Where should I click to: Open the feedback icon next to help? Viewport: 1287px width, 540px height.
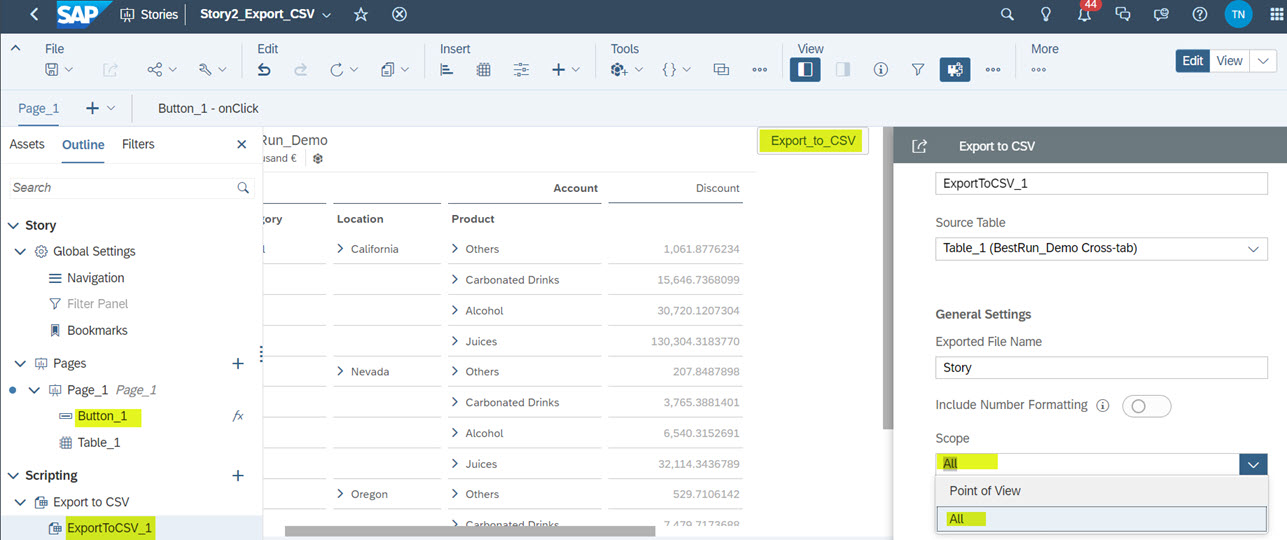point(1161,14)
